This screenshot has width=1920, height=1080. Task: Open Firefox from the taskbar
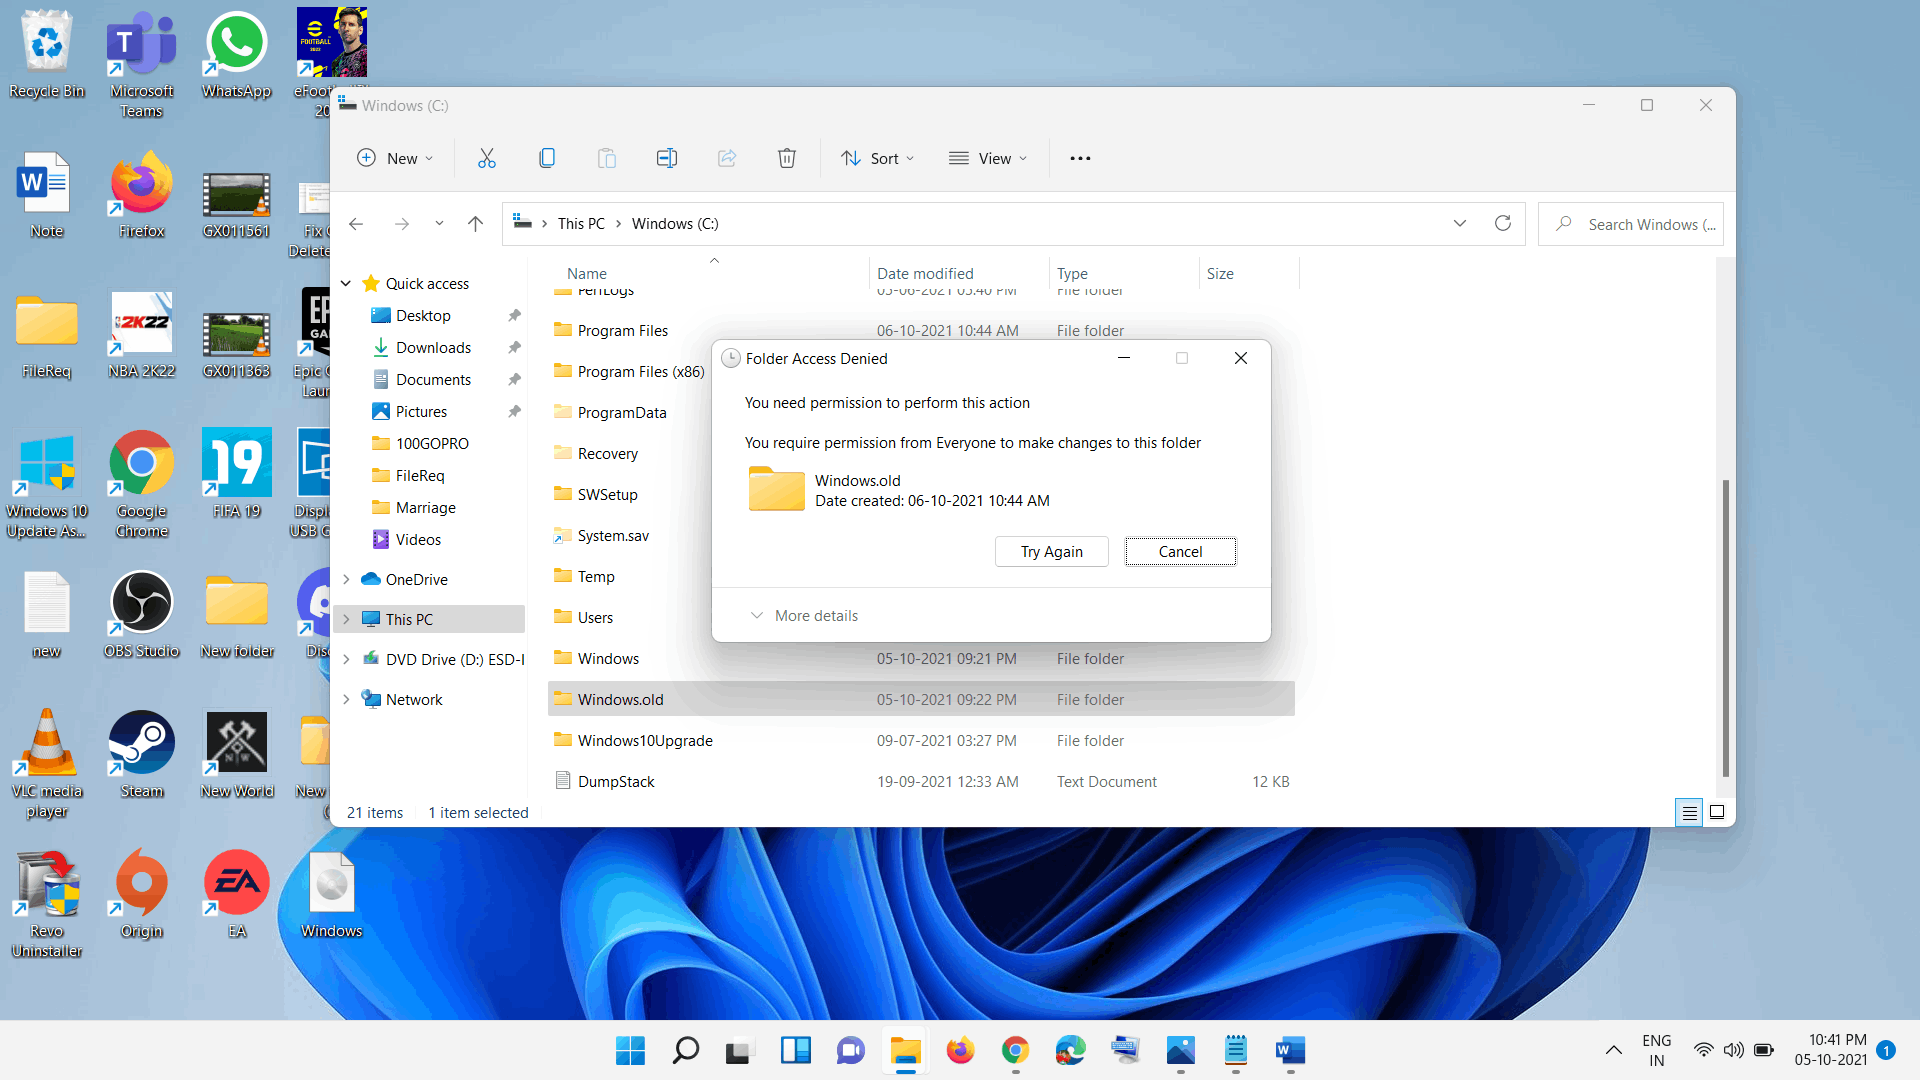point(960,1050)
